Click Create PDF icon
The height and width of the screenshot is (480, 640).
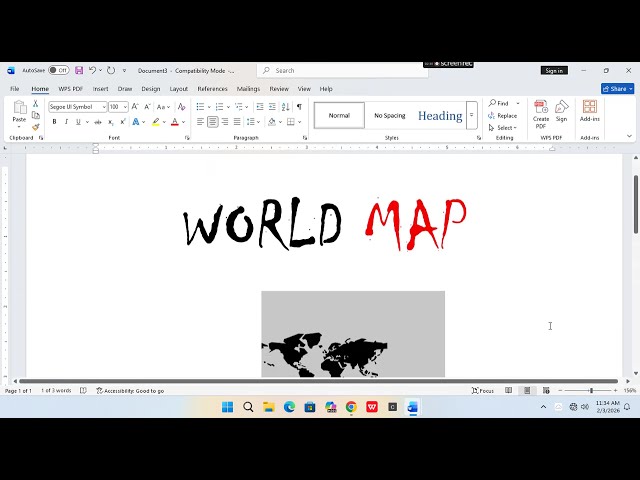[x=541, y=114]
